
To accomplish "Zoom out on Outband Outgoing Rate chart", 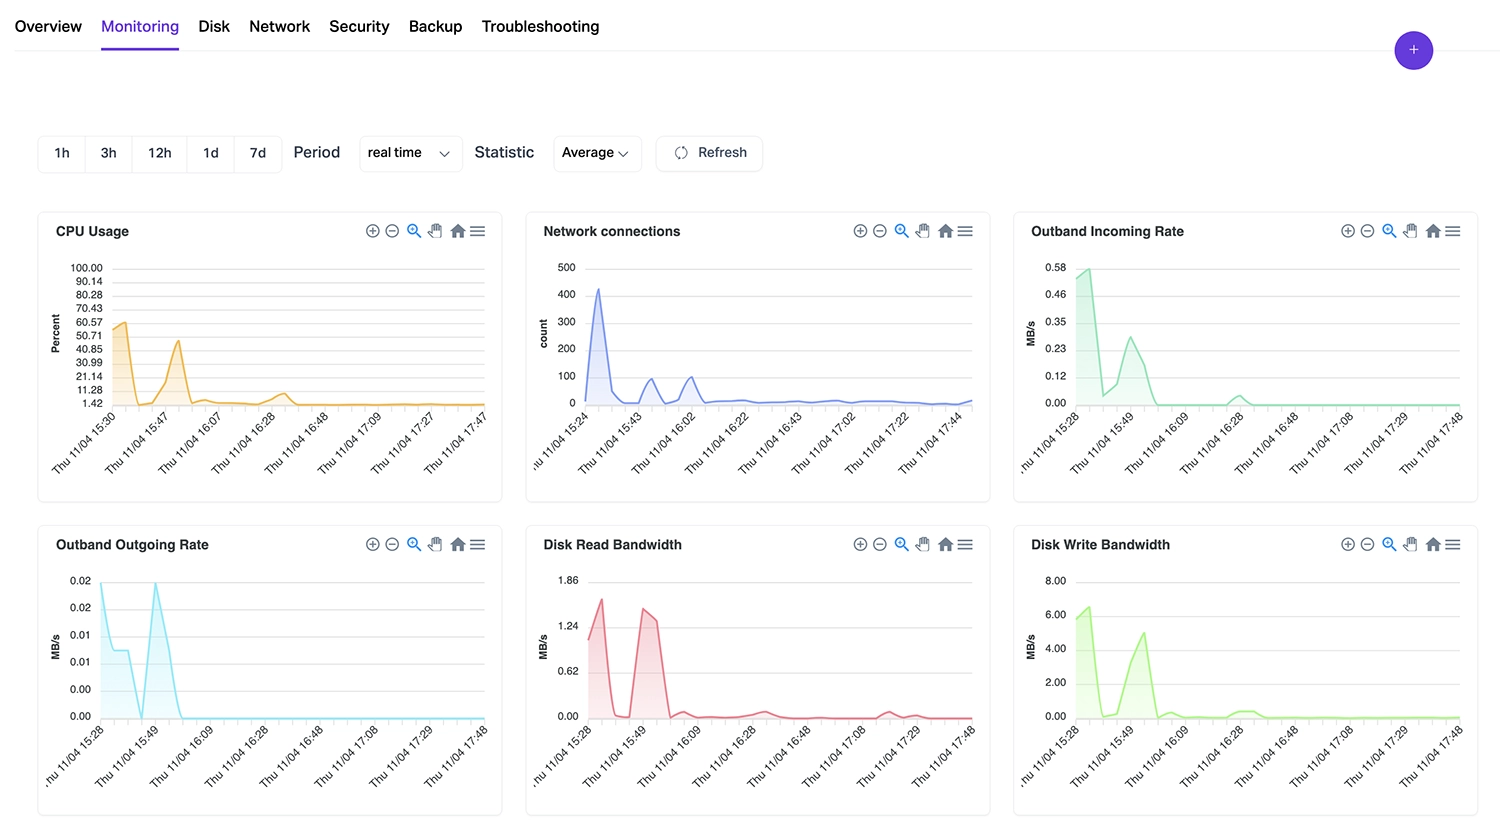I will [x=392, y=545].
